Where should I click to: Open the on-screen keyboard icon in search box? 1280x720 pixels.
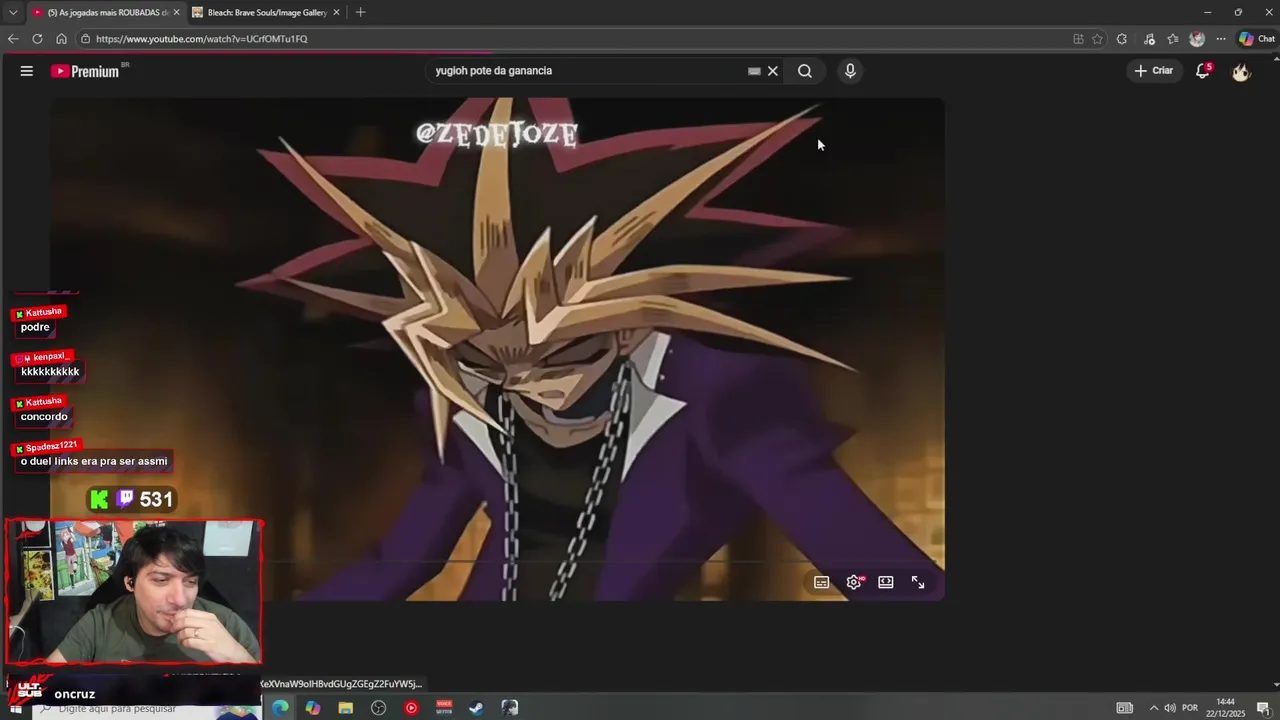[x=754, y=71]
